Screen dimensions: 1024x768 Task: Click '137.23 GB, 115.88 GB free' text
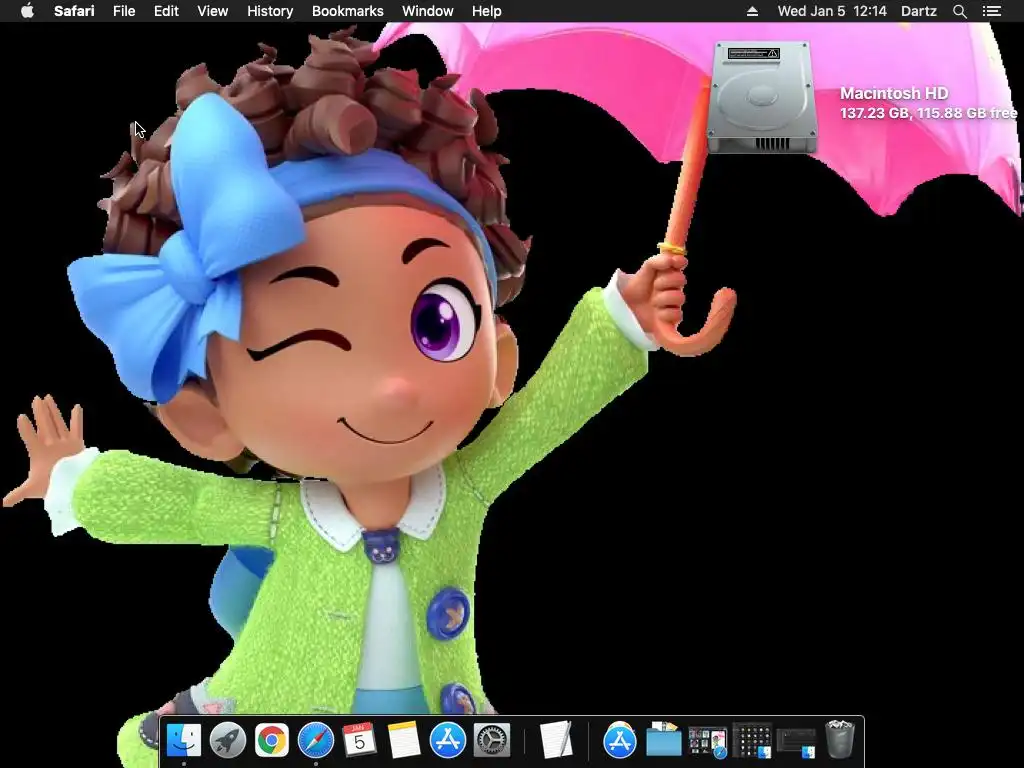click(928, 113)
